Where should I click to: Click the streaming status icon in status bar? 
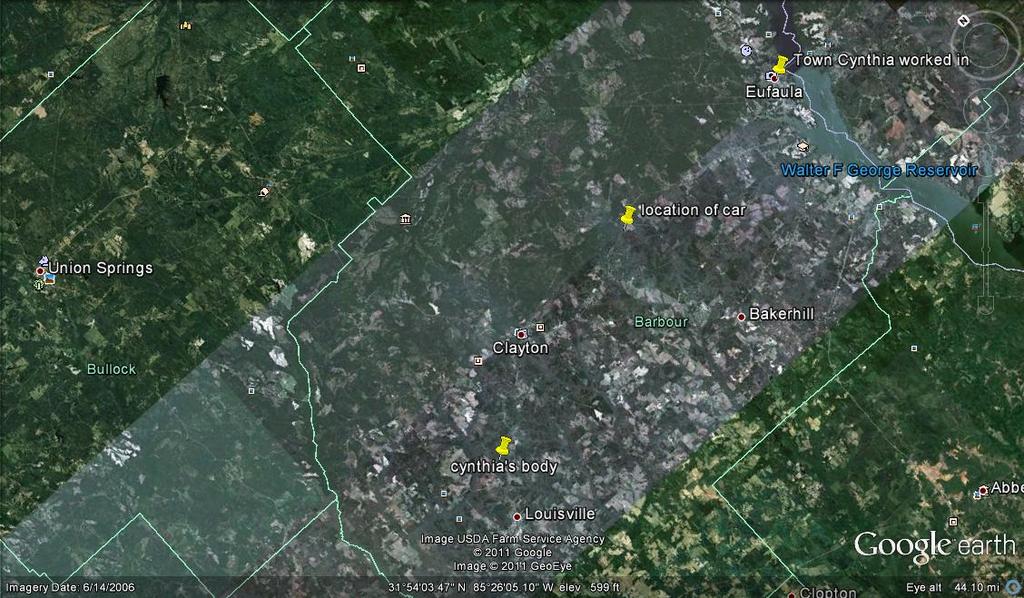1013,587
